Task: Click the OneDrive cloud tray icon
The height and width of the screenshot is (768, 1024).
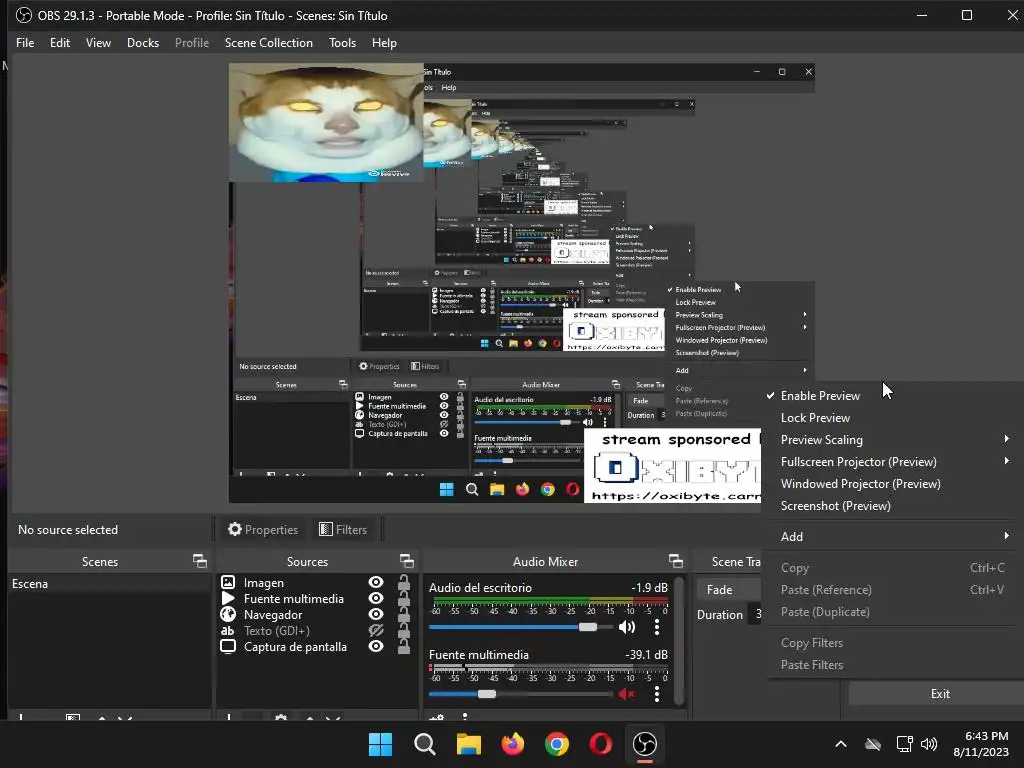Action: click(x=872, y=744)
